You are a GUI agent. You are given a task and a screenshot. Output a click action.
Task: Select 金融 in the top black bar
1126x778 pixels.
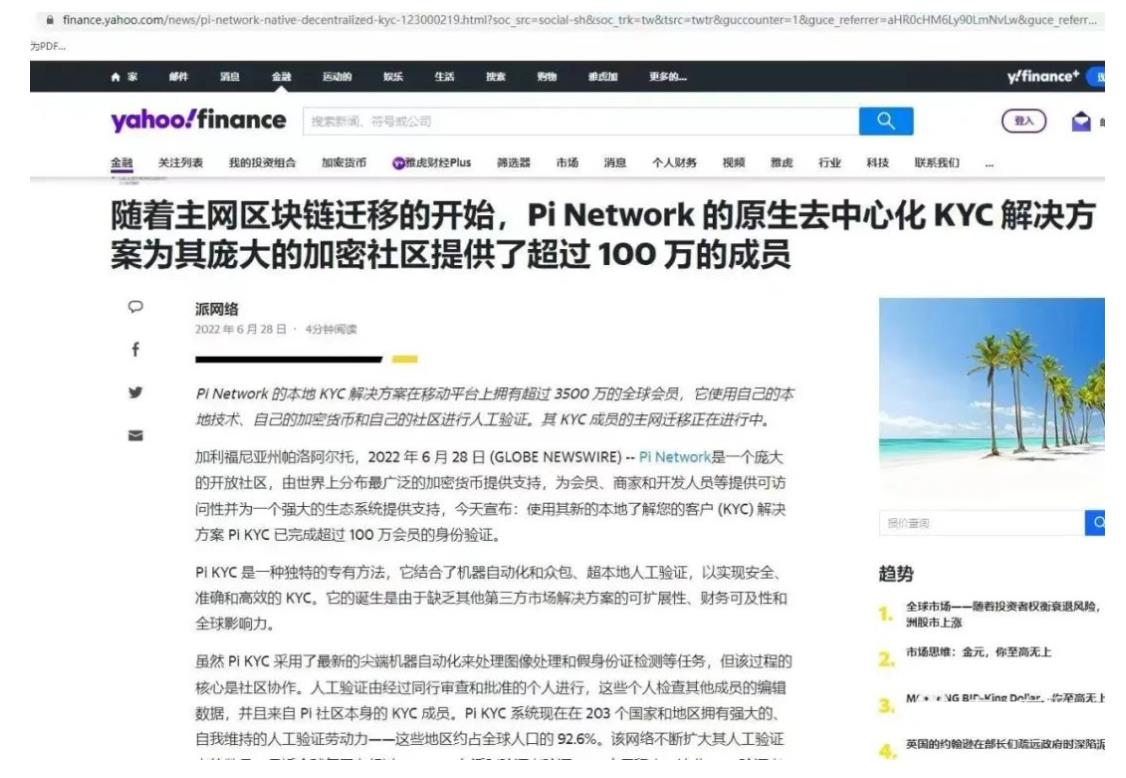[282, 77]
